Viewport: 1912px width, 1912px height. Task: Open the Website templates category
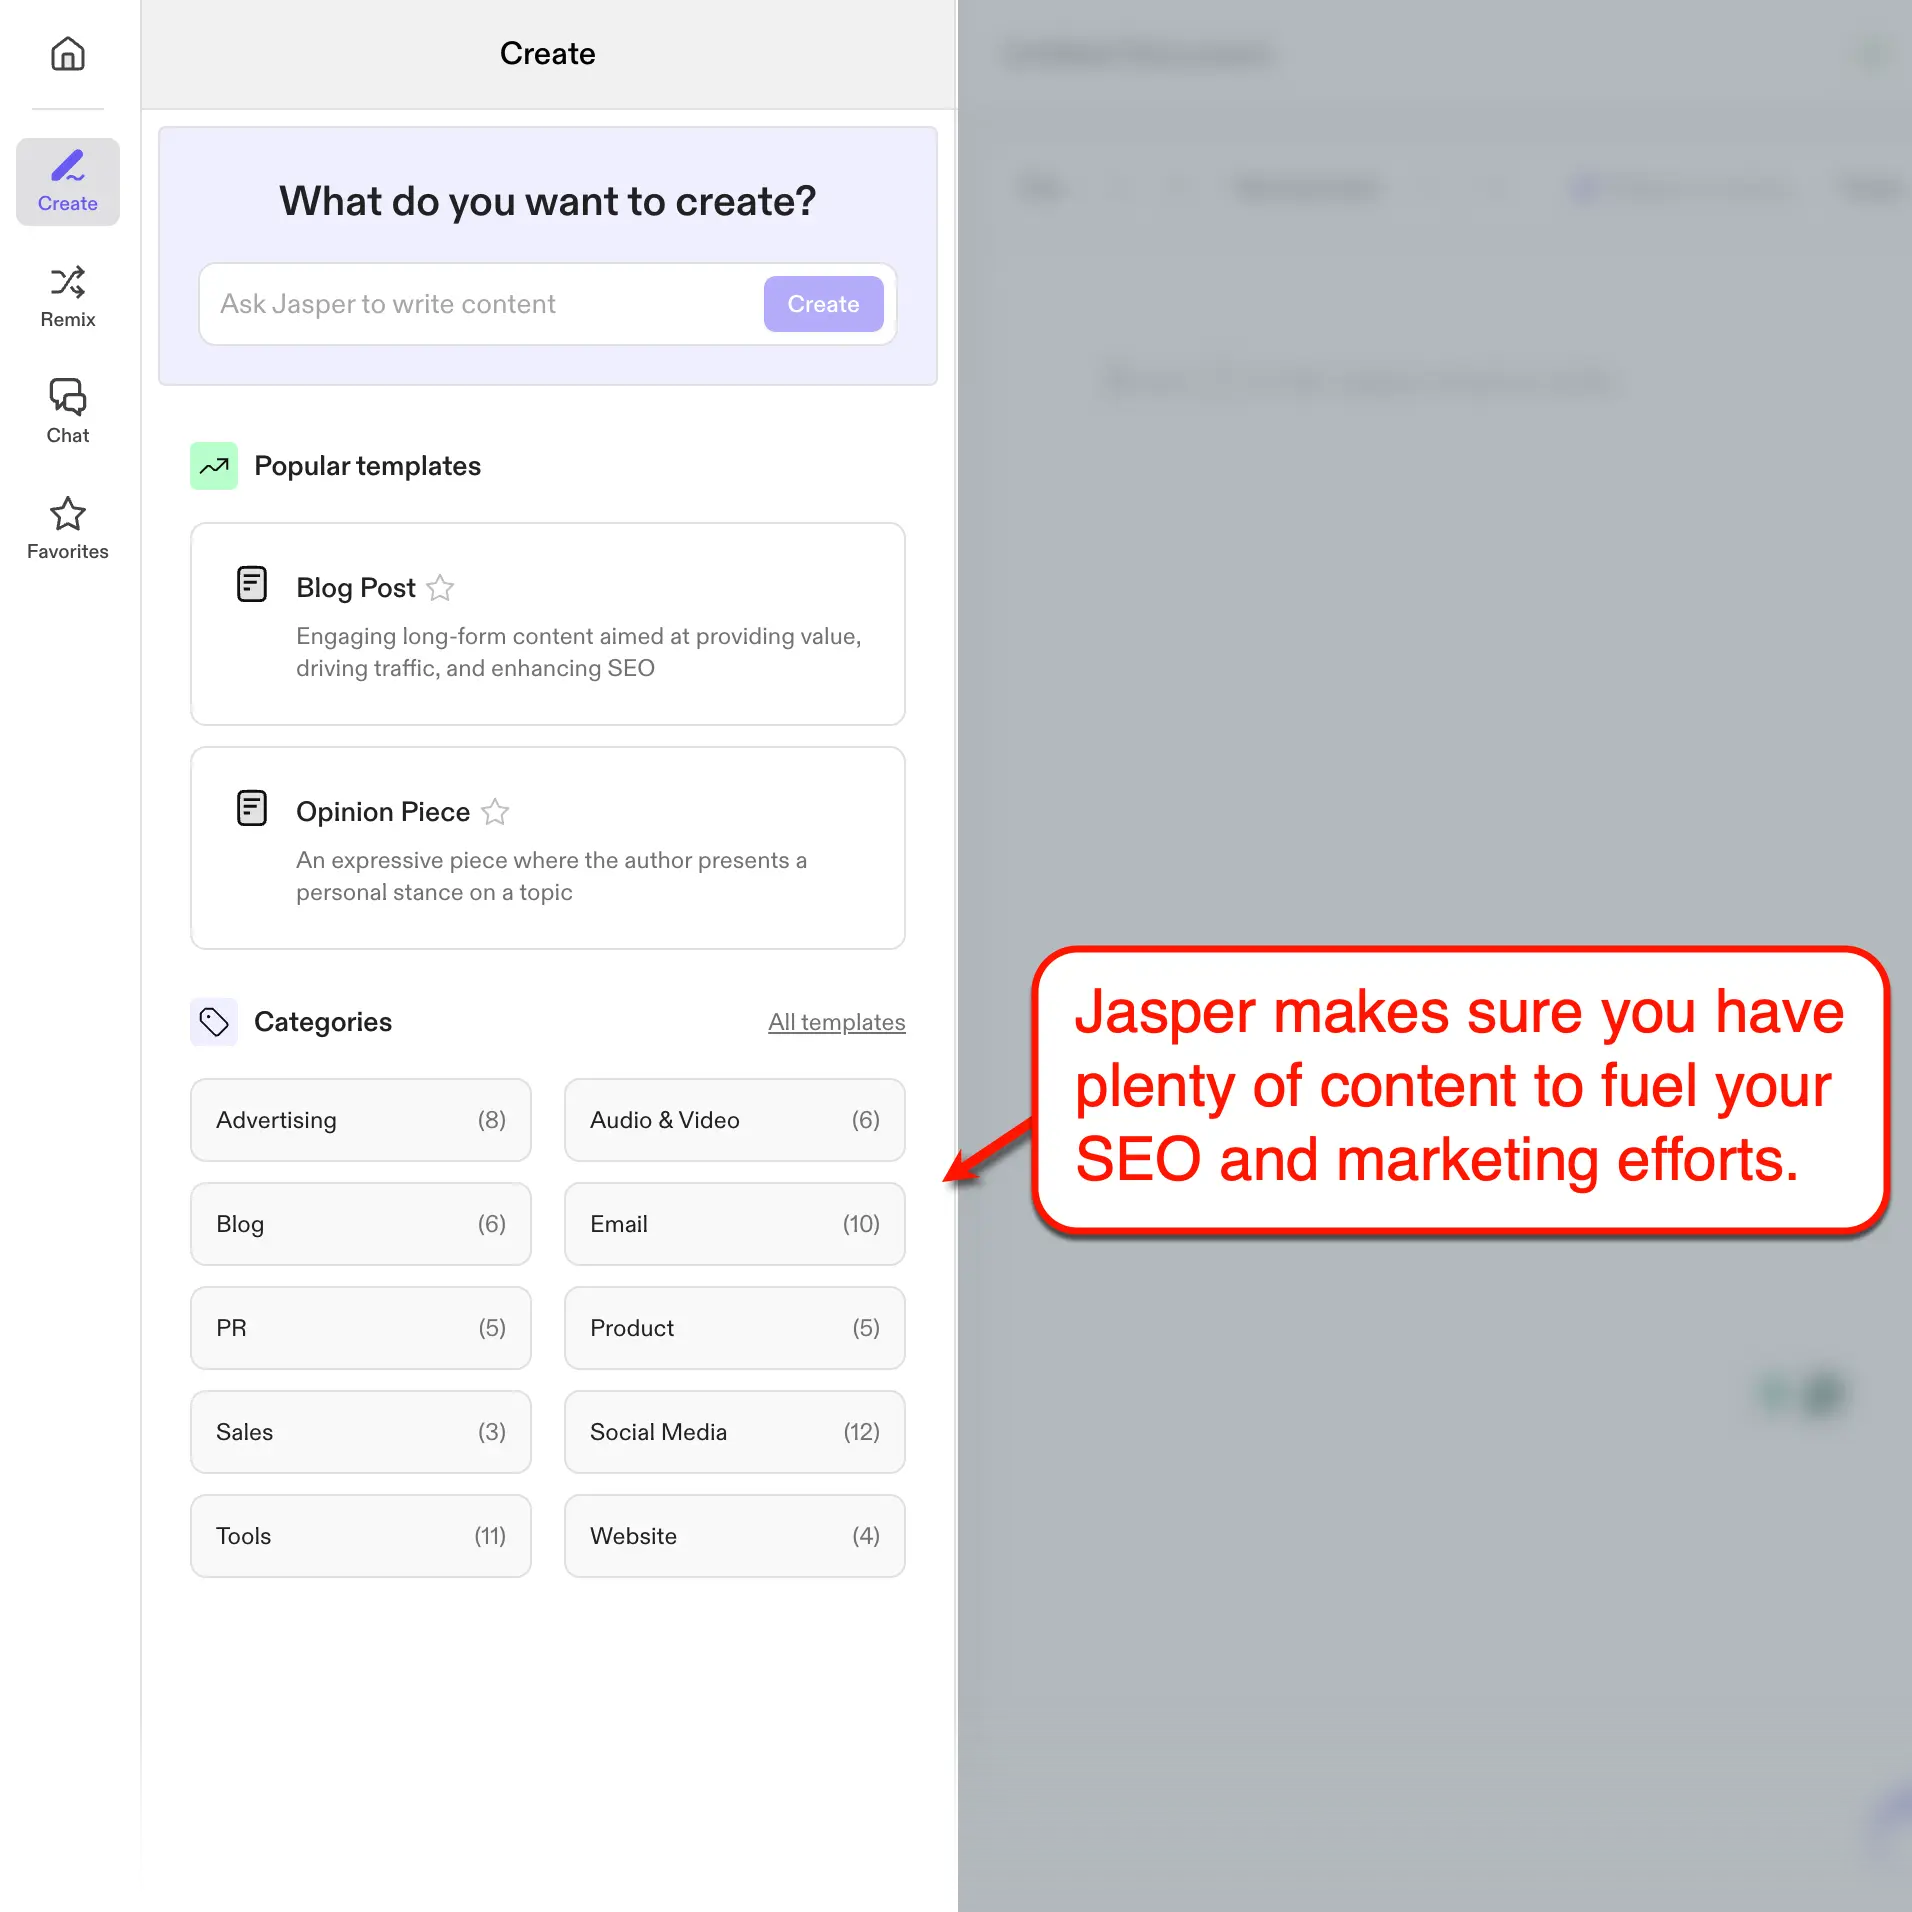click(x=733, y=1536)
